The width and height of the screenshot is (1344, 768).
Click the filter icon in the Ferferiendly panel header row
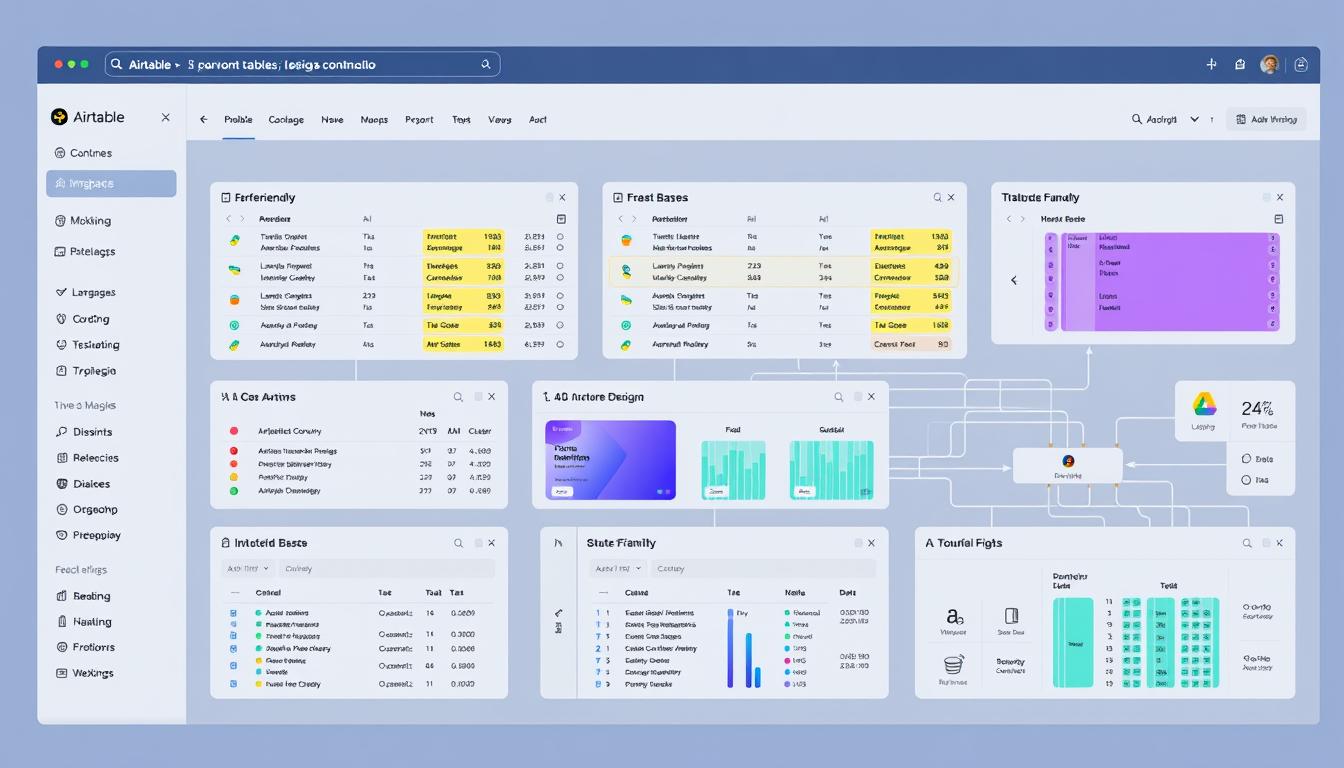coord(561,219)
